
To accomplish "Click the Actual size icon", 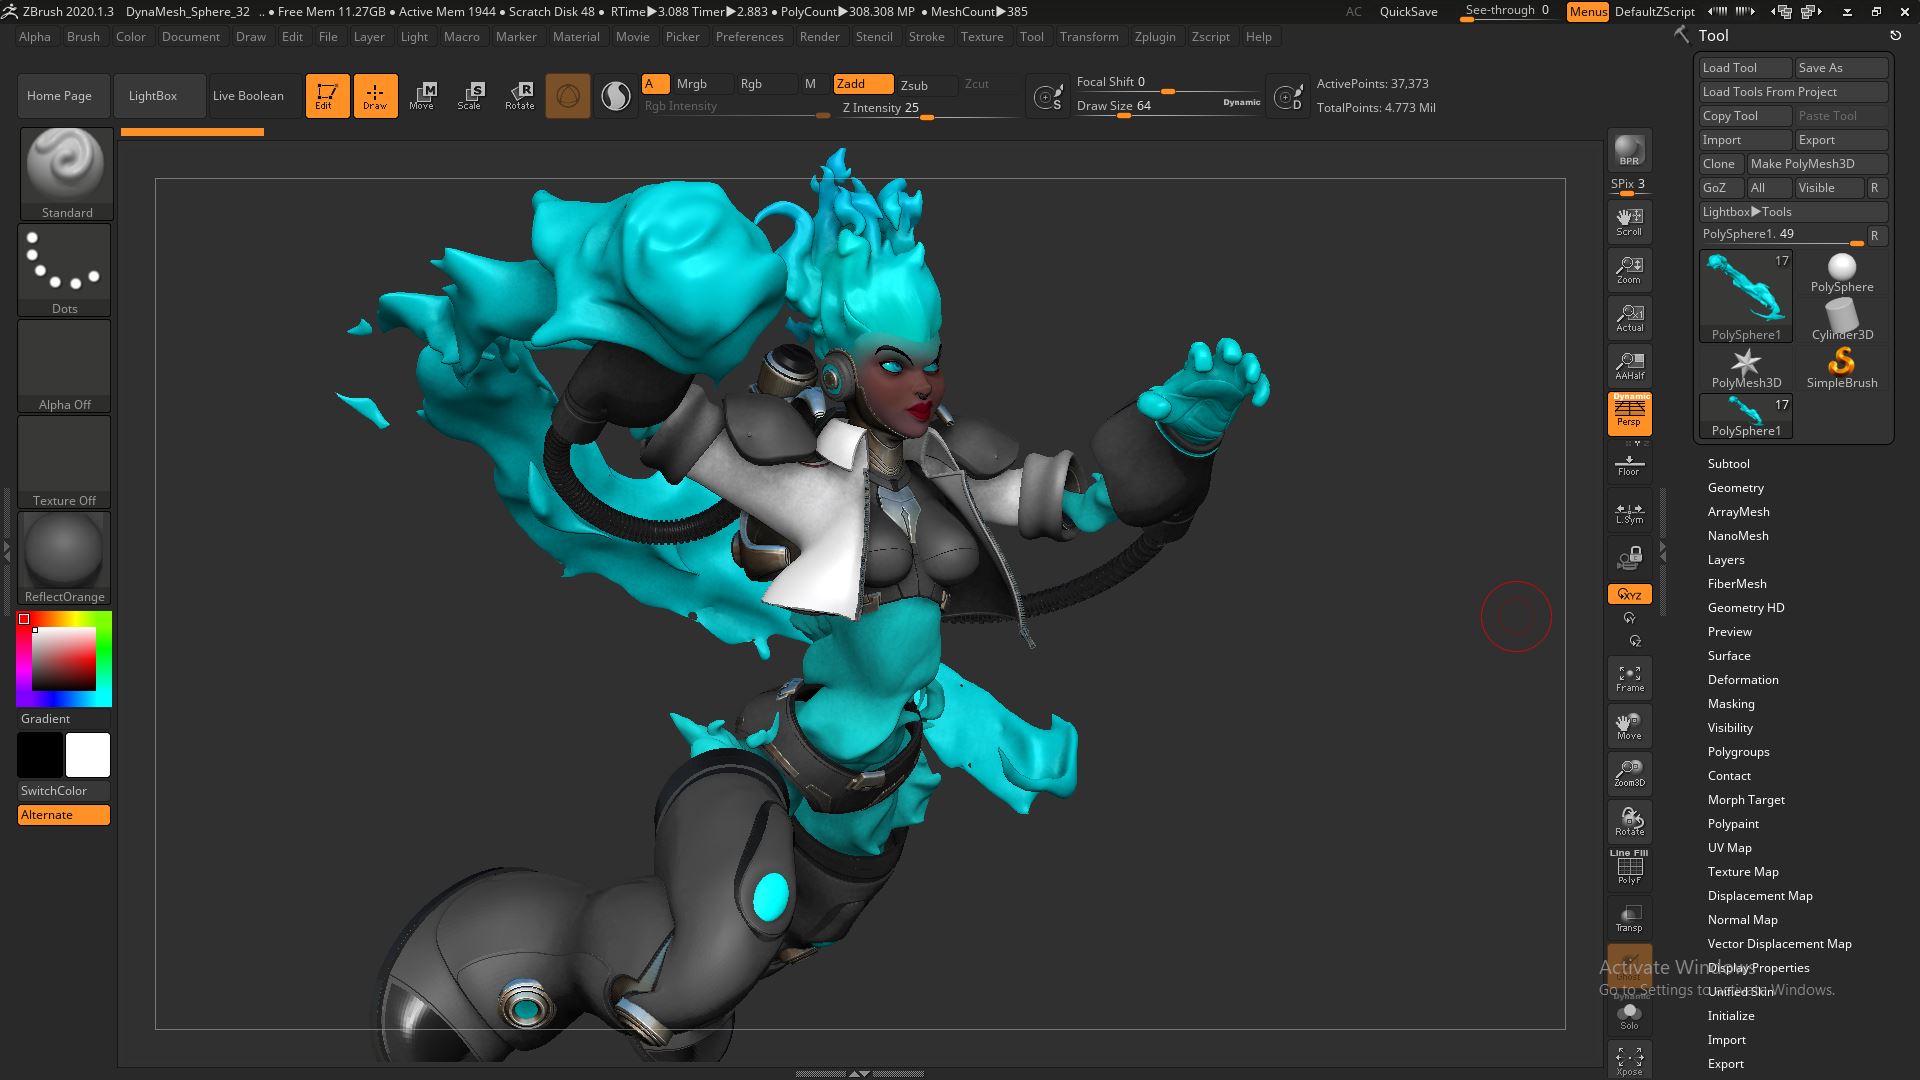I will pyautogui.click(x=1629, y=318).
